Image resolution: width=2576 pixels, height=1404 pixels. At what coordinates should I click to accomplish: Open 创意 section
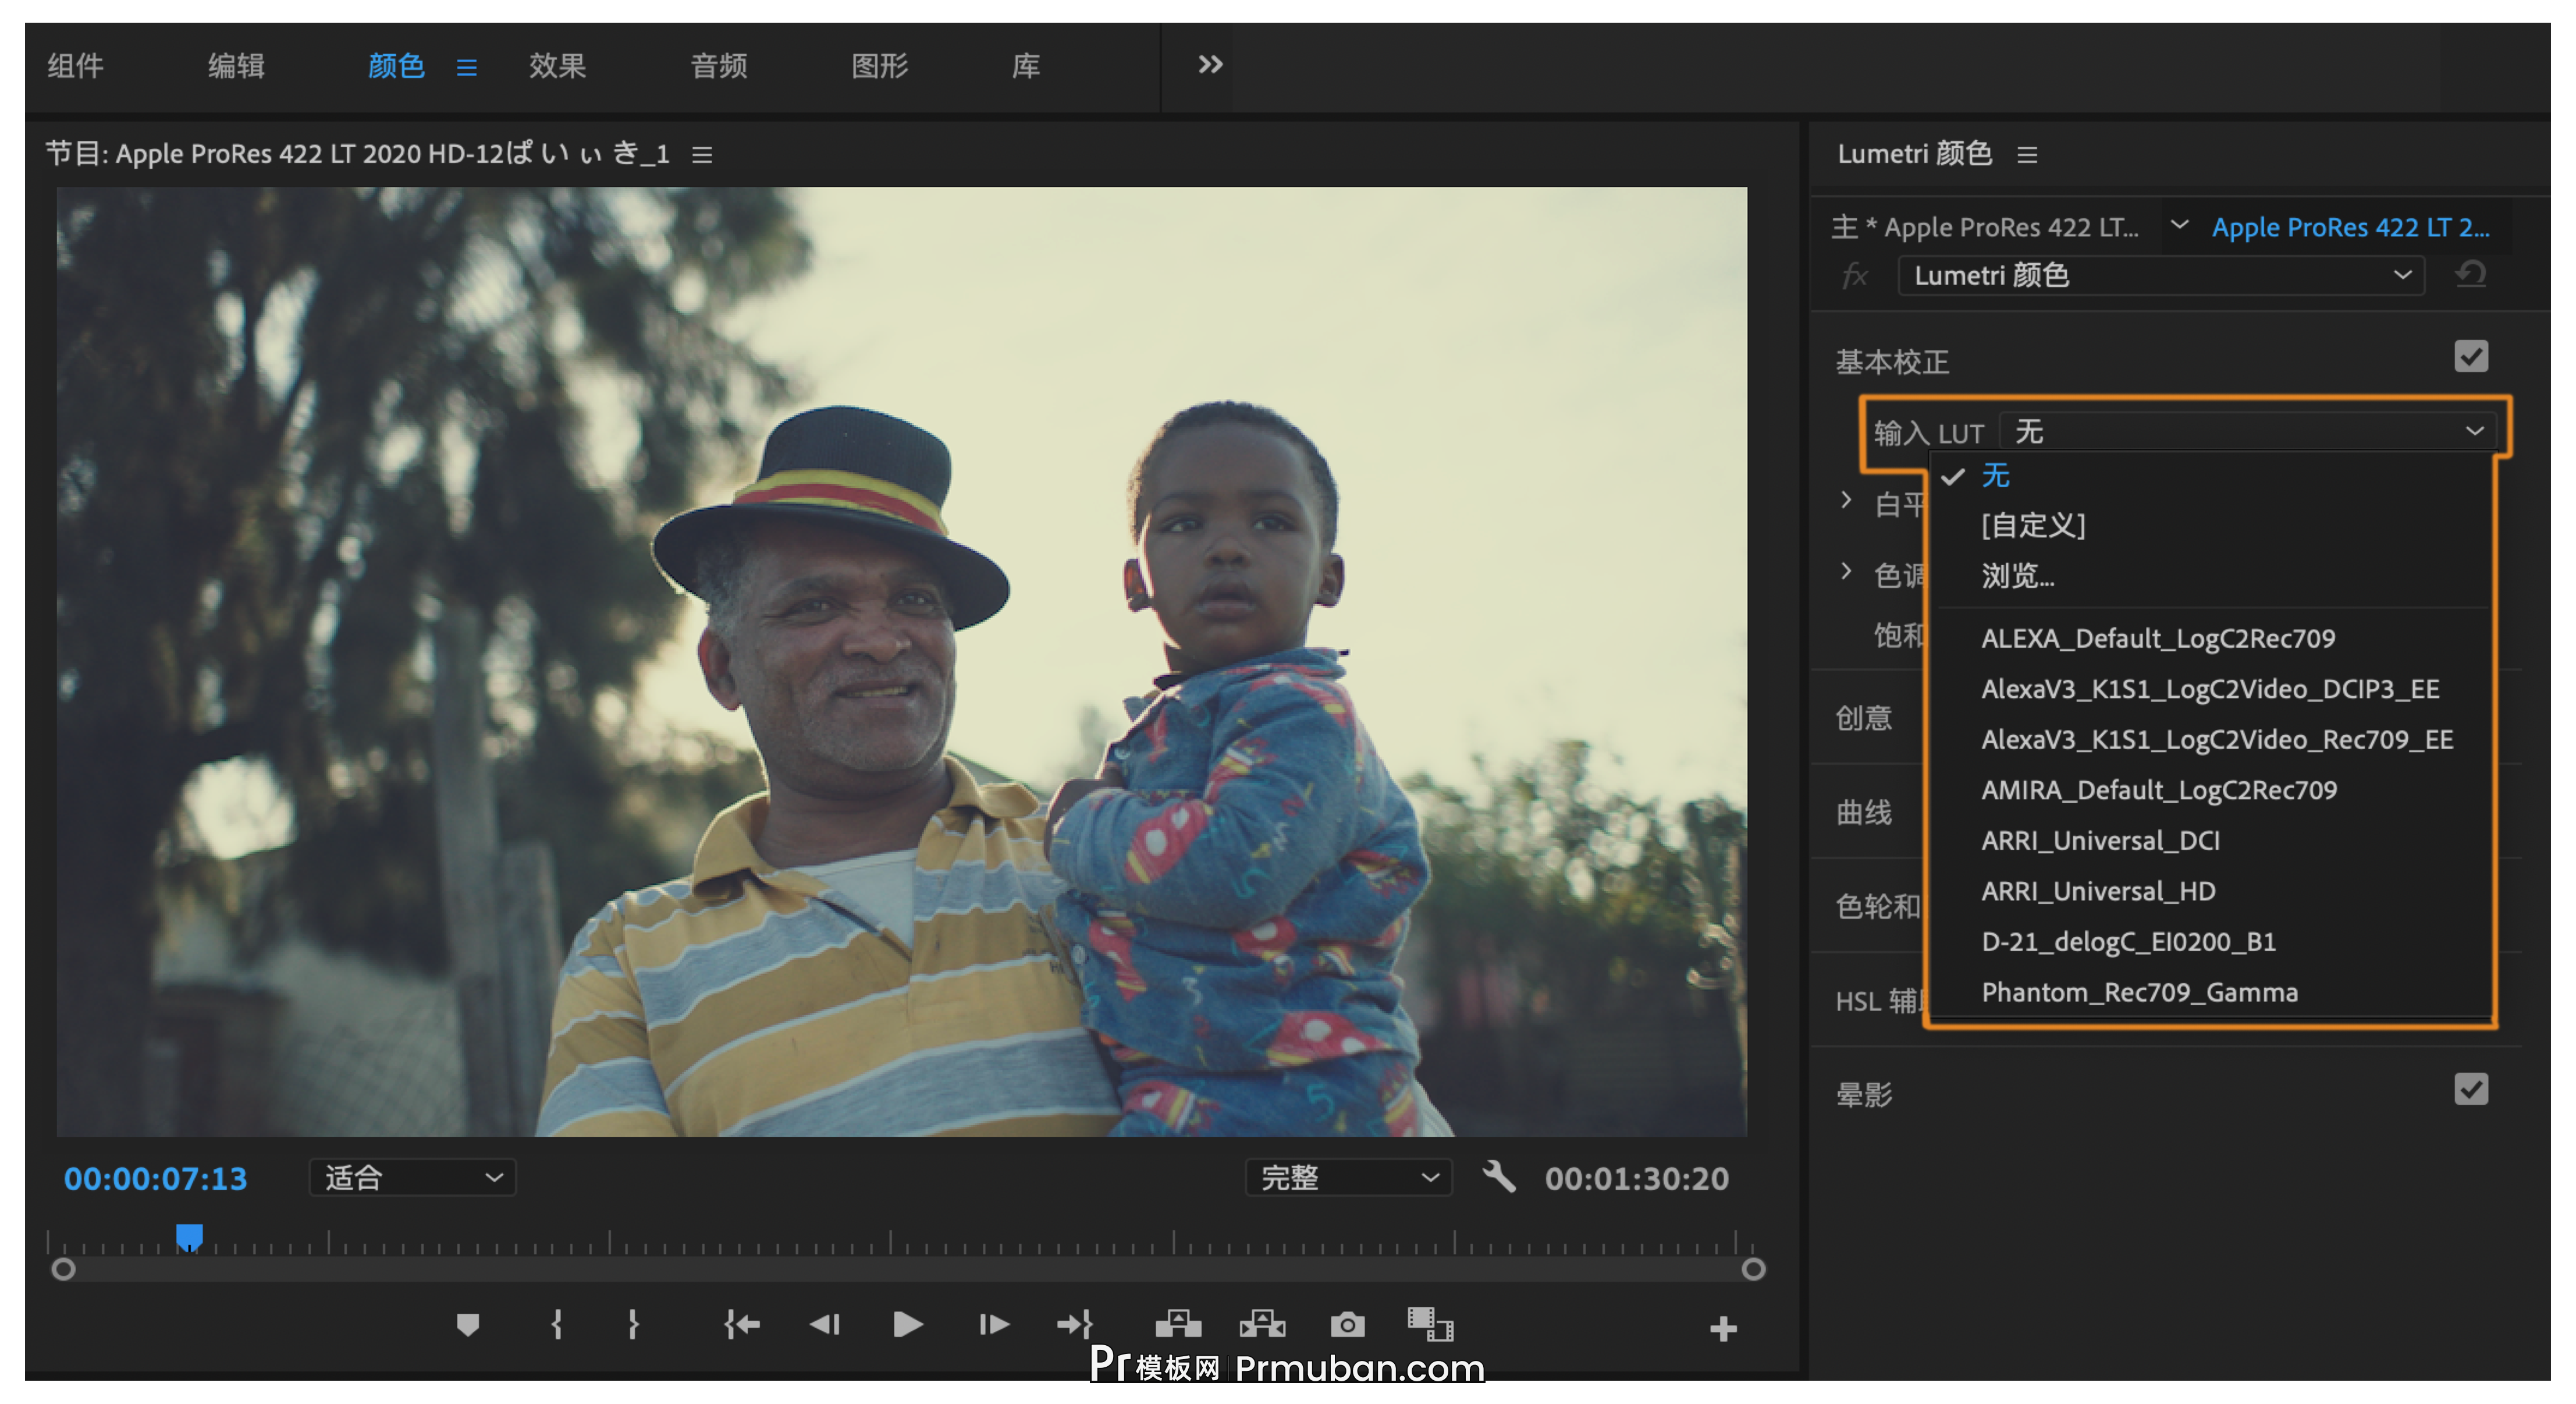point(1864,717)
